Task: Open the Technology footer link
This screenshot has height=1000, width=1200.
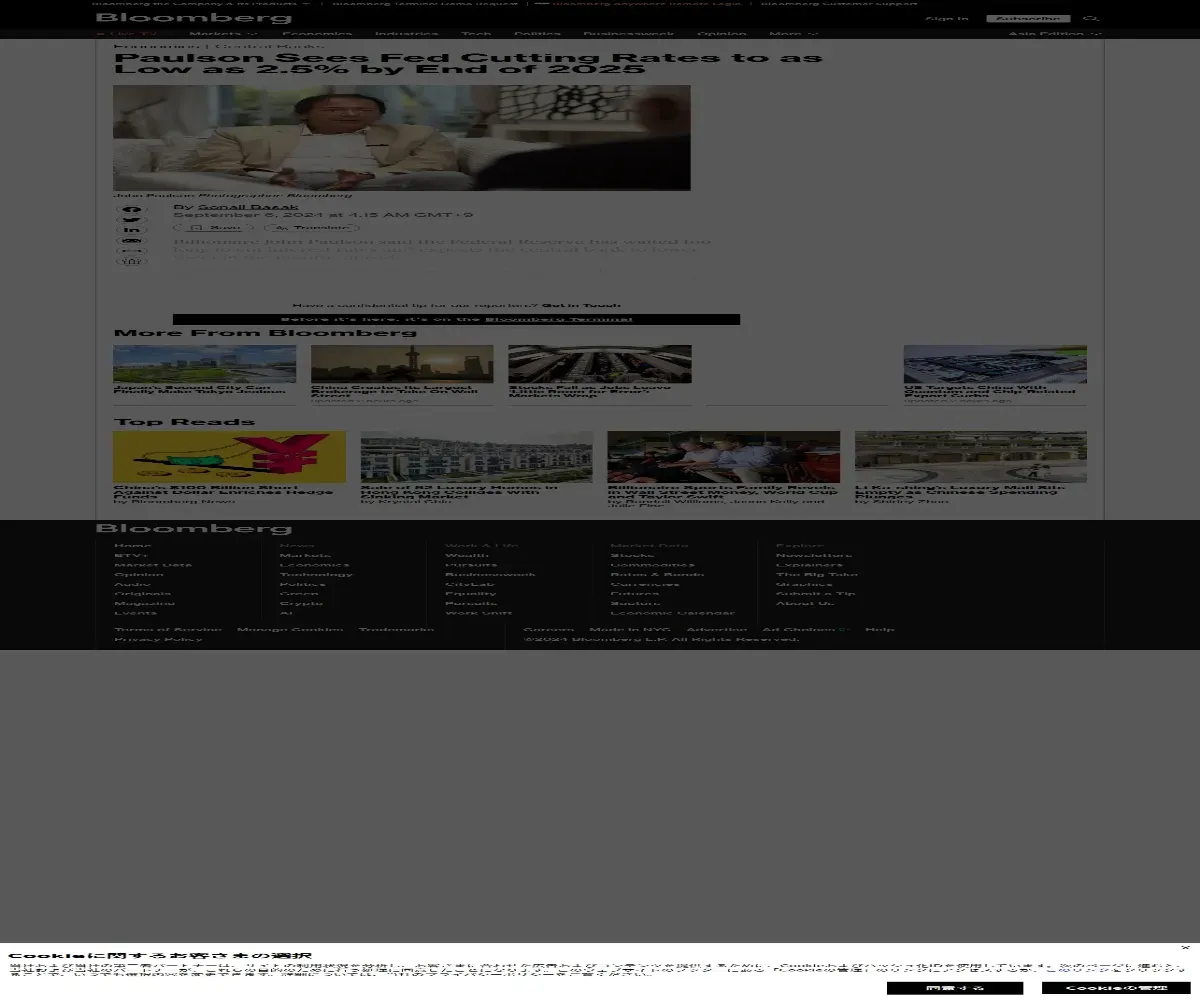Action: point(316,574)
